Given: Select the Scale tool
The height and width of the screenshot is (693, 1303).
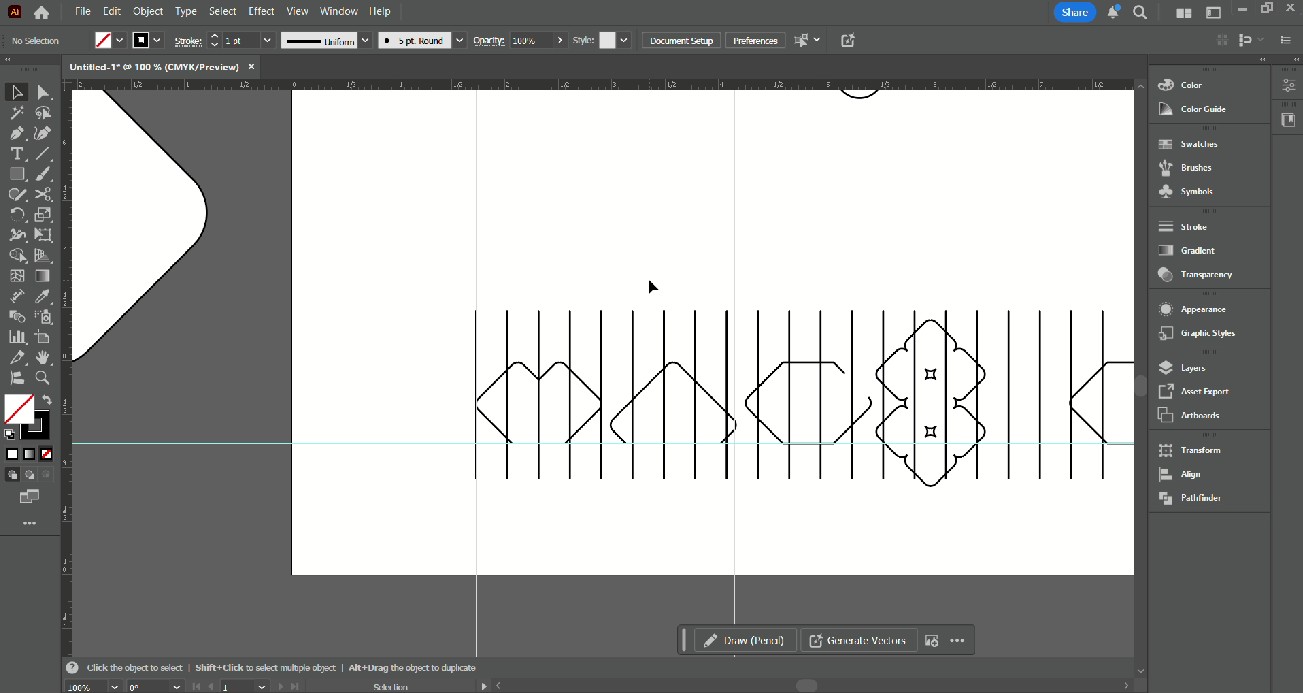Looking at the screenshot, I should [x=43, y=215].
